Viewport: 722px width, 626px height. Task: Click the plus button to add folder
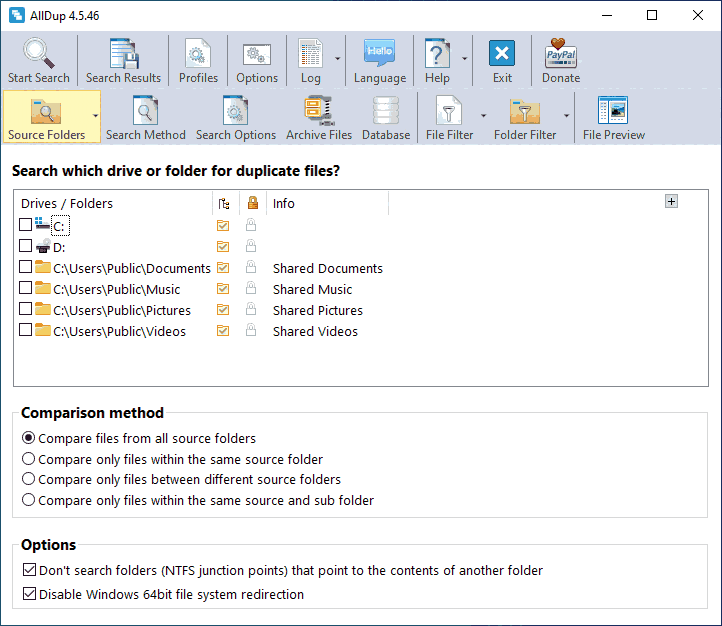point(671,201)
